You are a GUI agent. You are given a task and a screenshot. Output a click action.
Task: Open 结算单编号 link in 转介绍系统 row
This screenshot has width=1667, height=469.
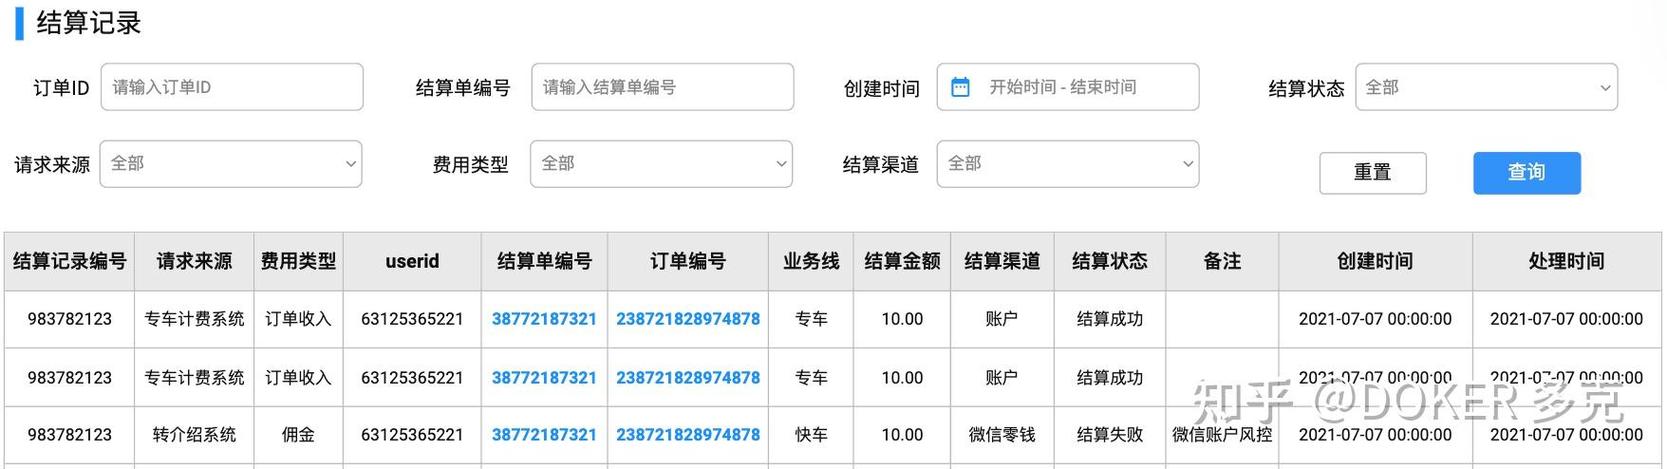click(544, 435)
